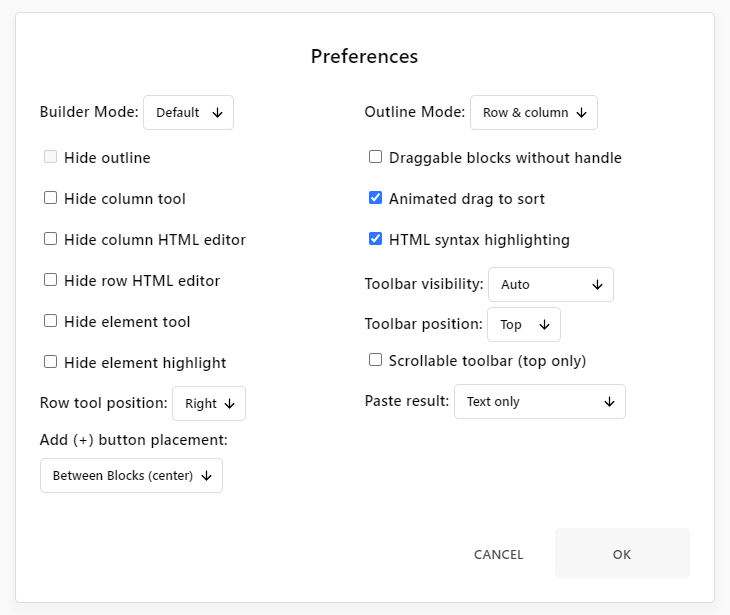Confirm preferences with the OK button
Image resolution: width=730 pixels, height=615 pixels.
click(x=622, y=553)
